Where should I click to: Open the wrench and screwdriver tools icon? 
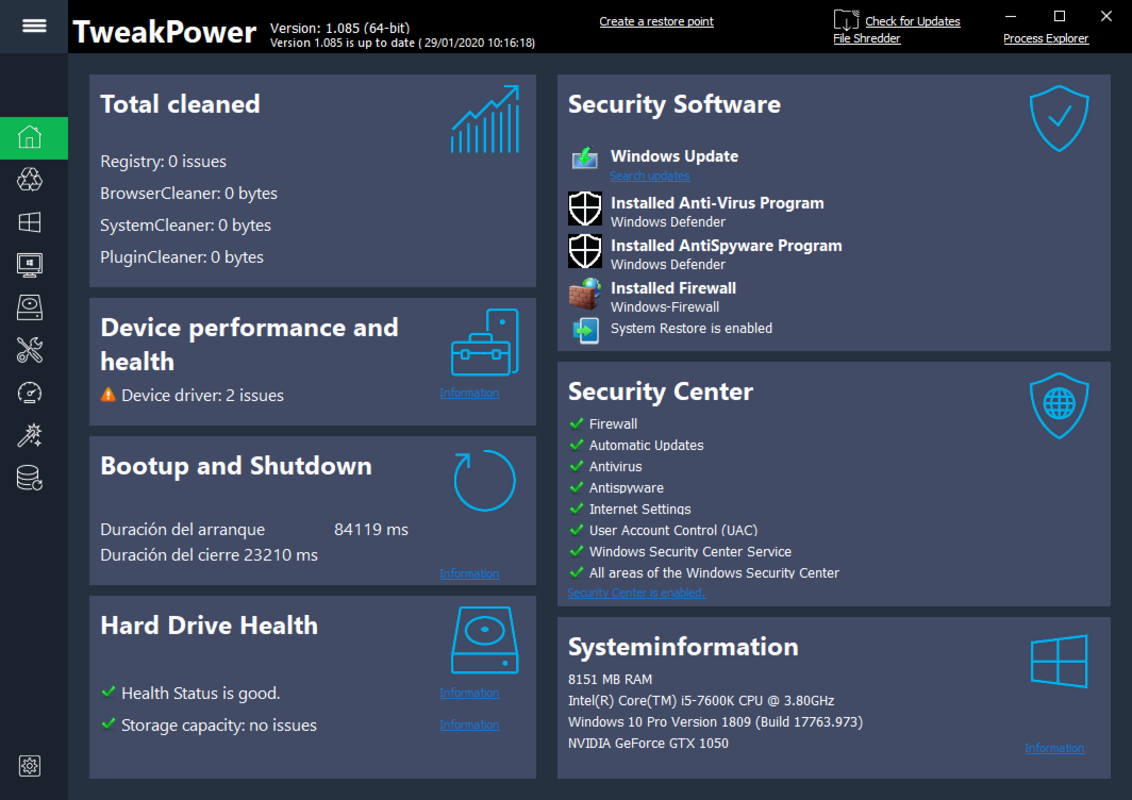click(30, 350)
